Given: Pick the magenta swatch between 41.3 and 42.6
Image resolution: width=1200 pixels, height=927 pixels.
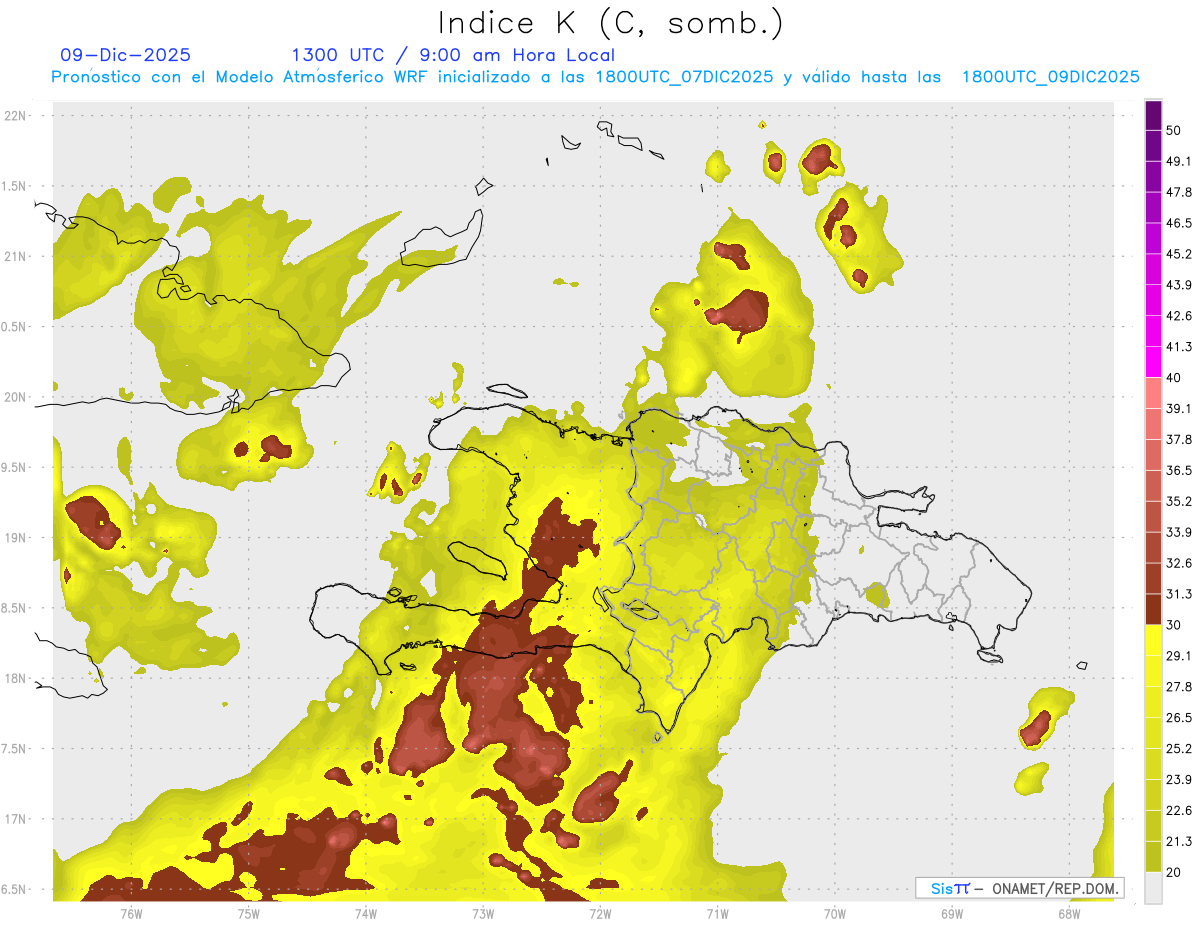Looking at the screenshot, I should (x=1153, y=331).
